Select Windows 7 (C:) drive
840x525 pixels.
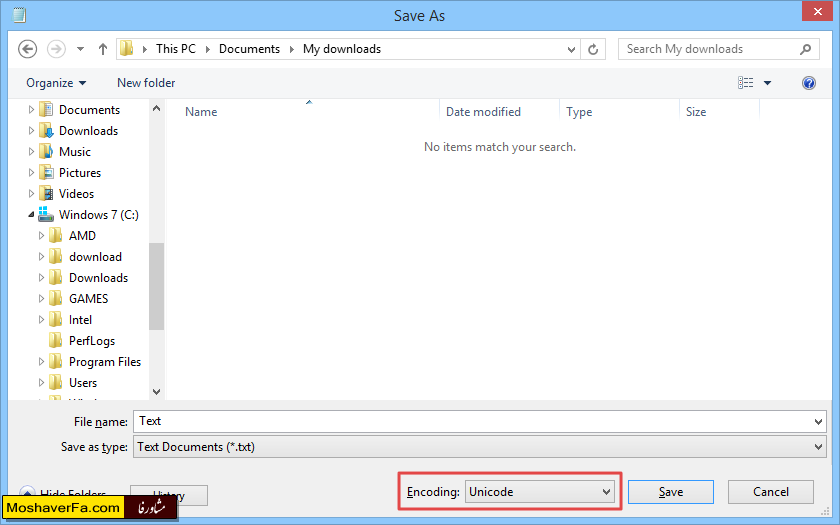click(98, 215)
